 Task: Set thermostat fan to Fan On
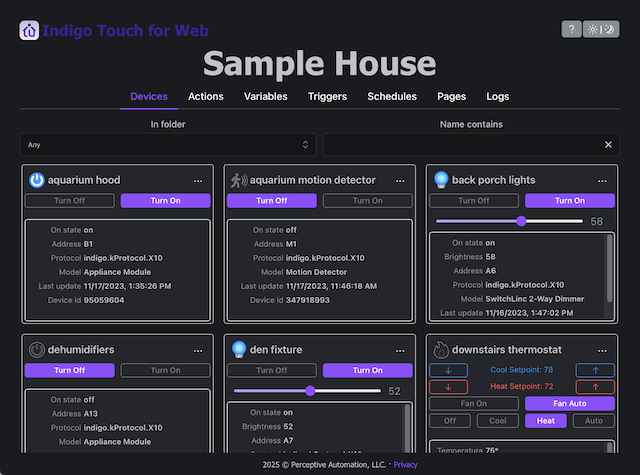pyautogui.click(x=474, y=404)
